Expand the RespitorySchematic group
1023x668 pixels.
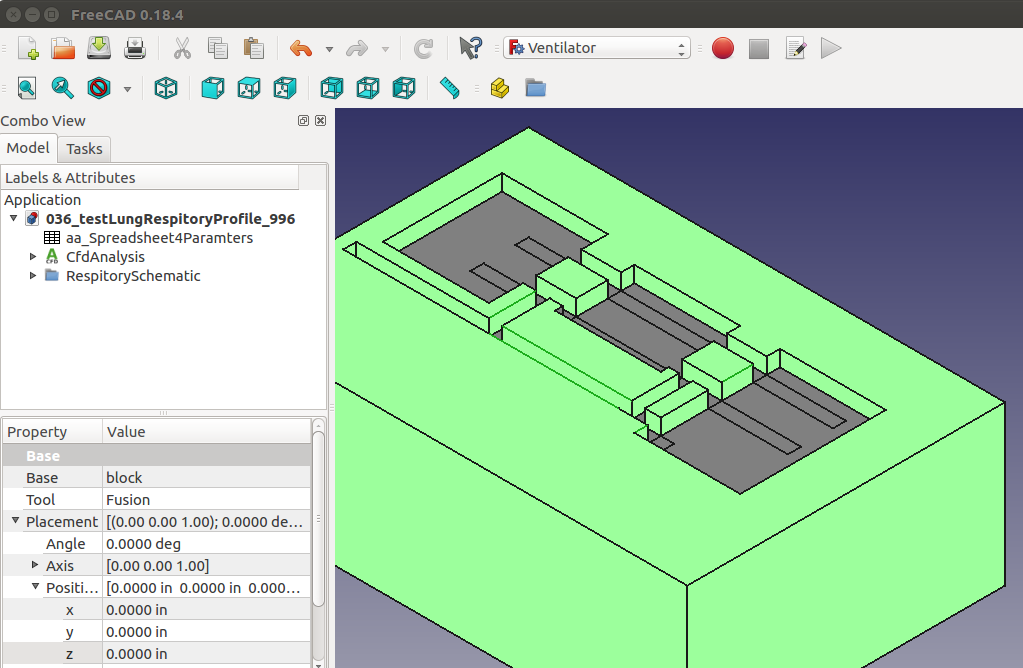click(x=33, y=276)
